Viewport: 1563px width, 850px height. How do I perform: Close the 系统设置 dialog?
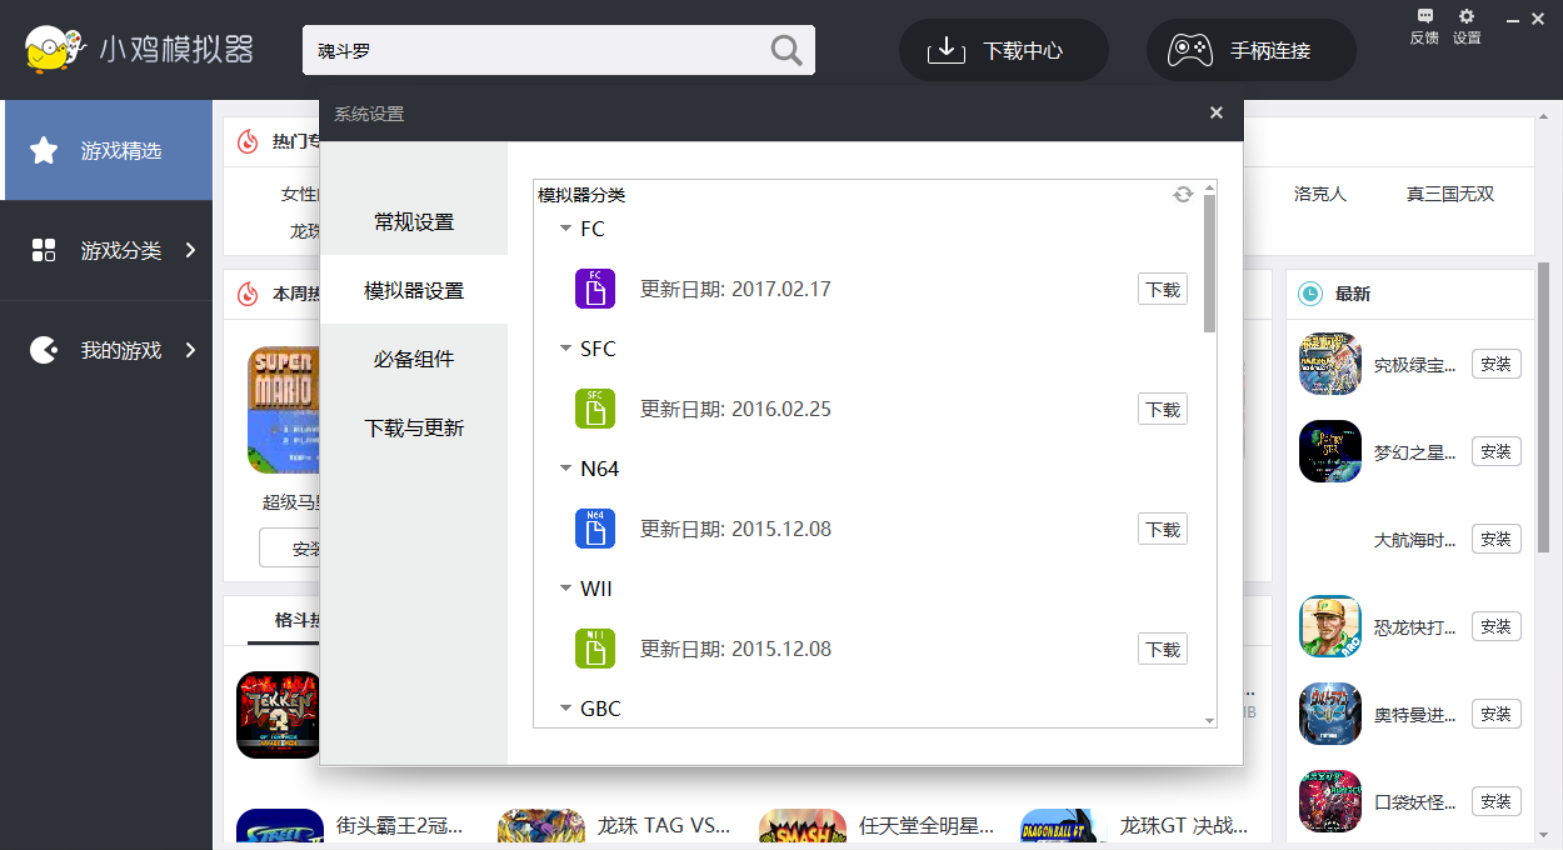[x=1216, y=113]
